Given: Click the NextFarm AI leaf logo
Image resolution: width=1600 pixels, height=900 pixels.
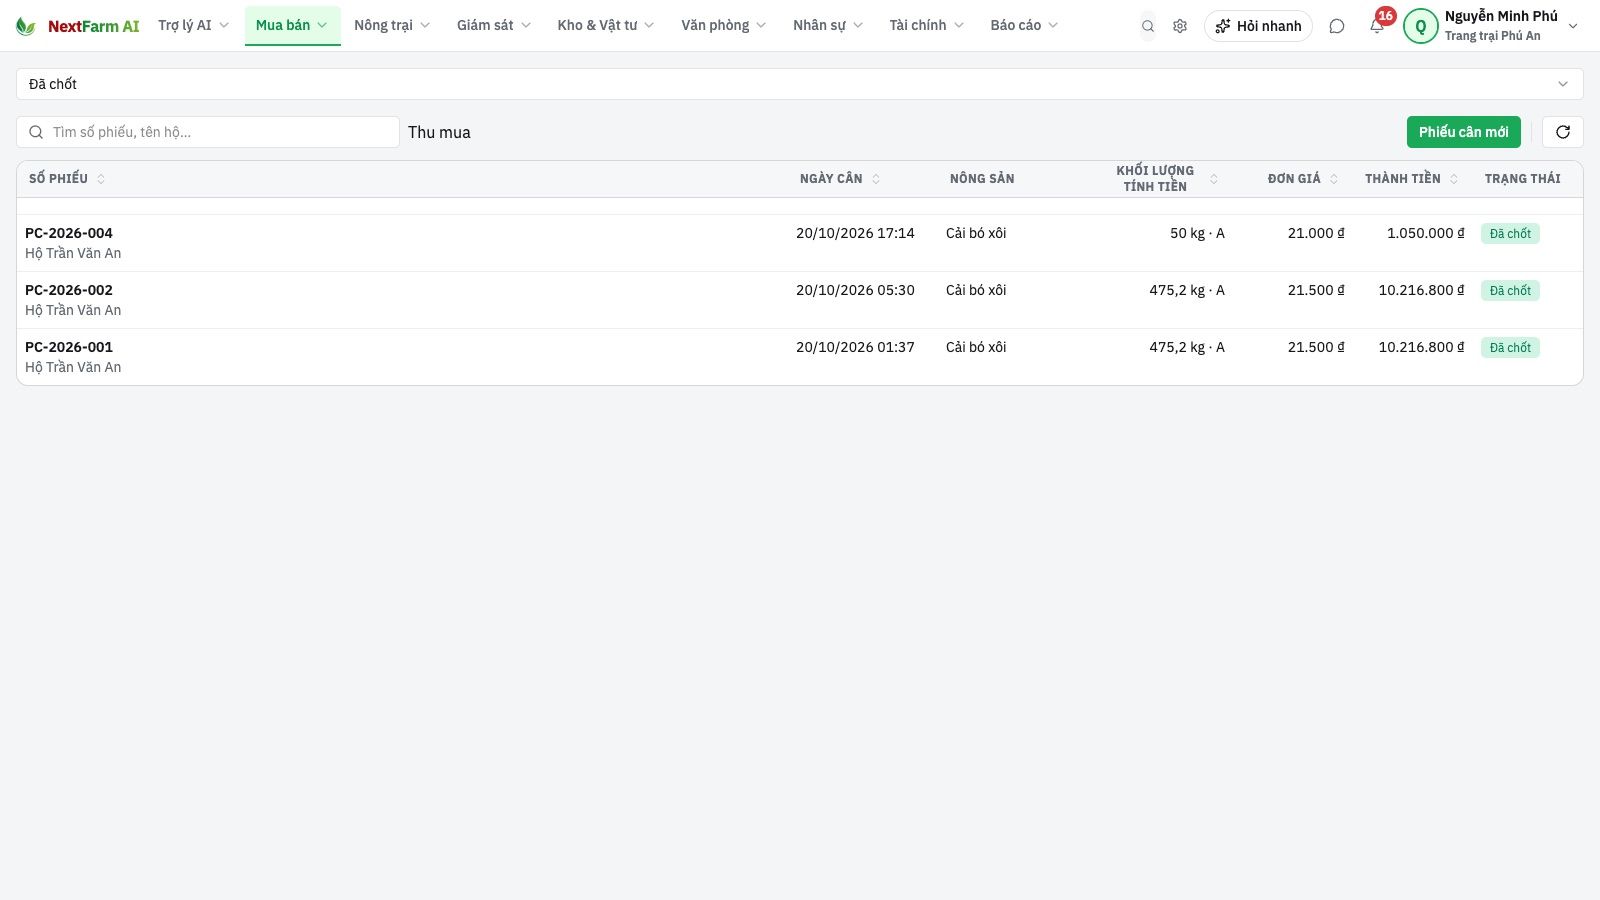Looking at the screenshot, I should tap(26, 26).
